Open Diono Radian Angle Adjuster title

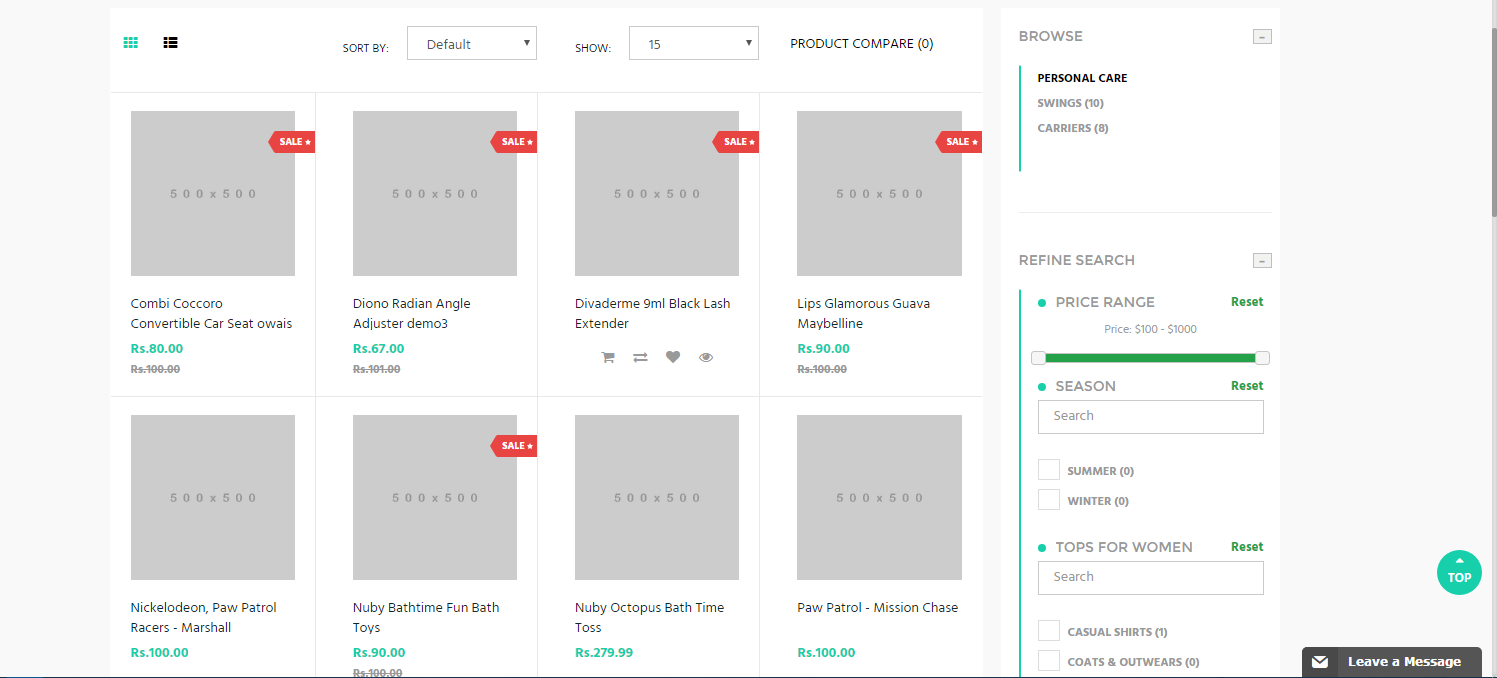[x=412, y=313]
